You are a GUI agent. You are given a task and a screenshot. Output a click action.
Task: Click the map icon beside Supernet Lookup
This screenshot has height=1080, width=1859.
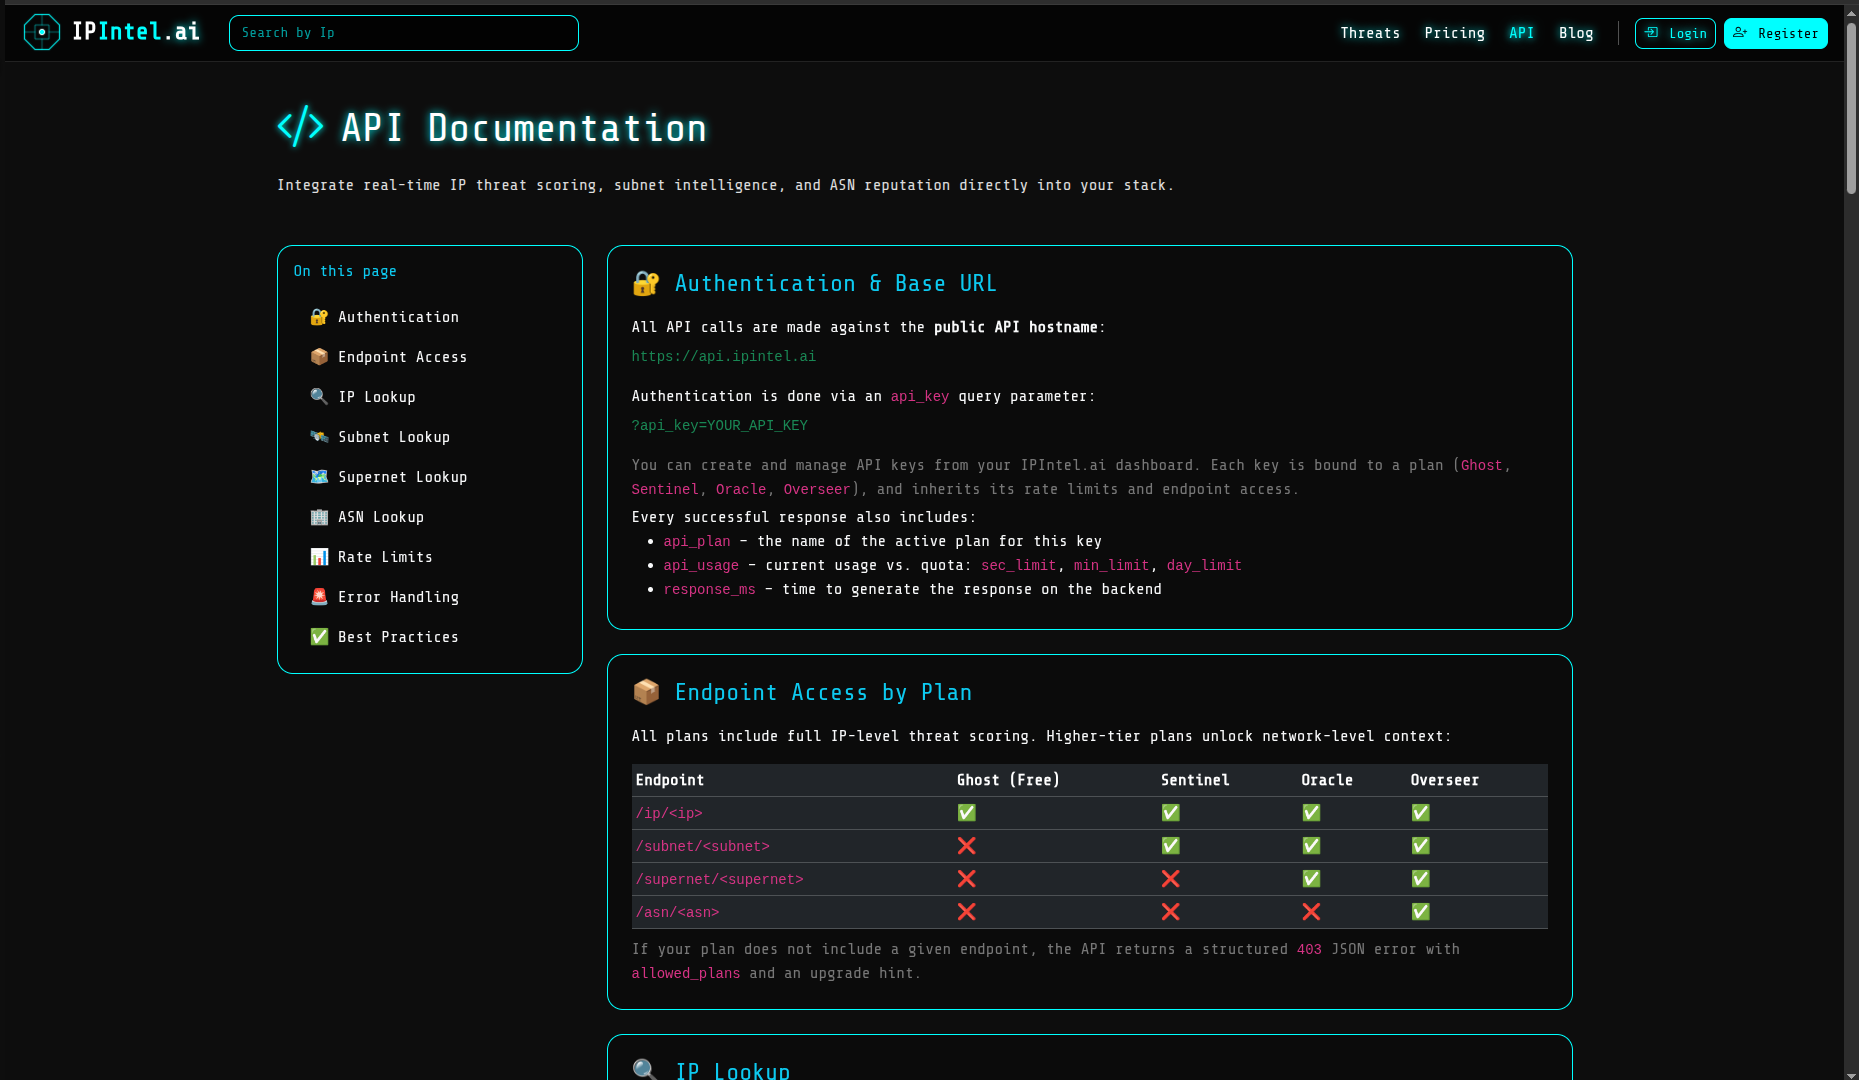(x=319, y=477)
